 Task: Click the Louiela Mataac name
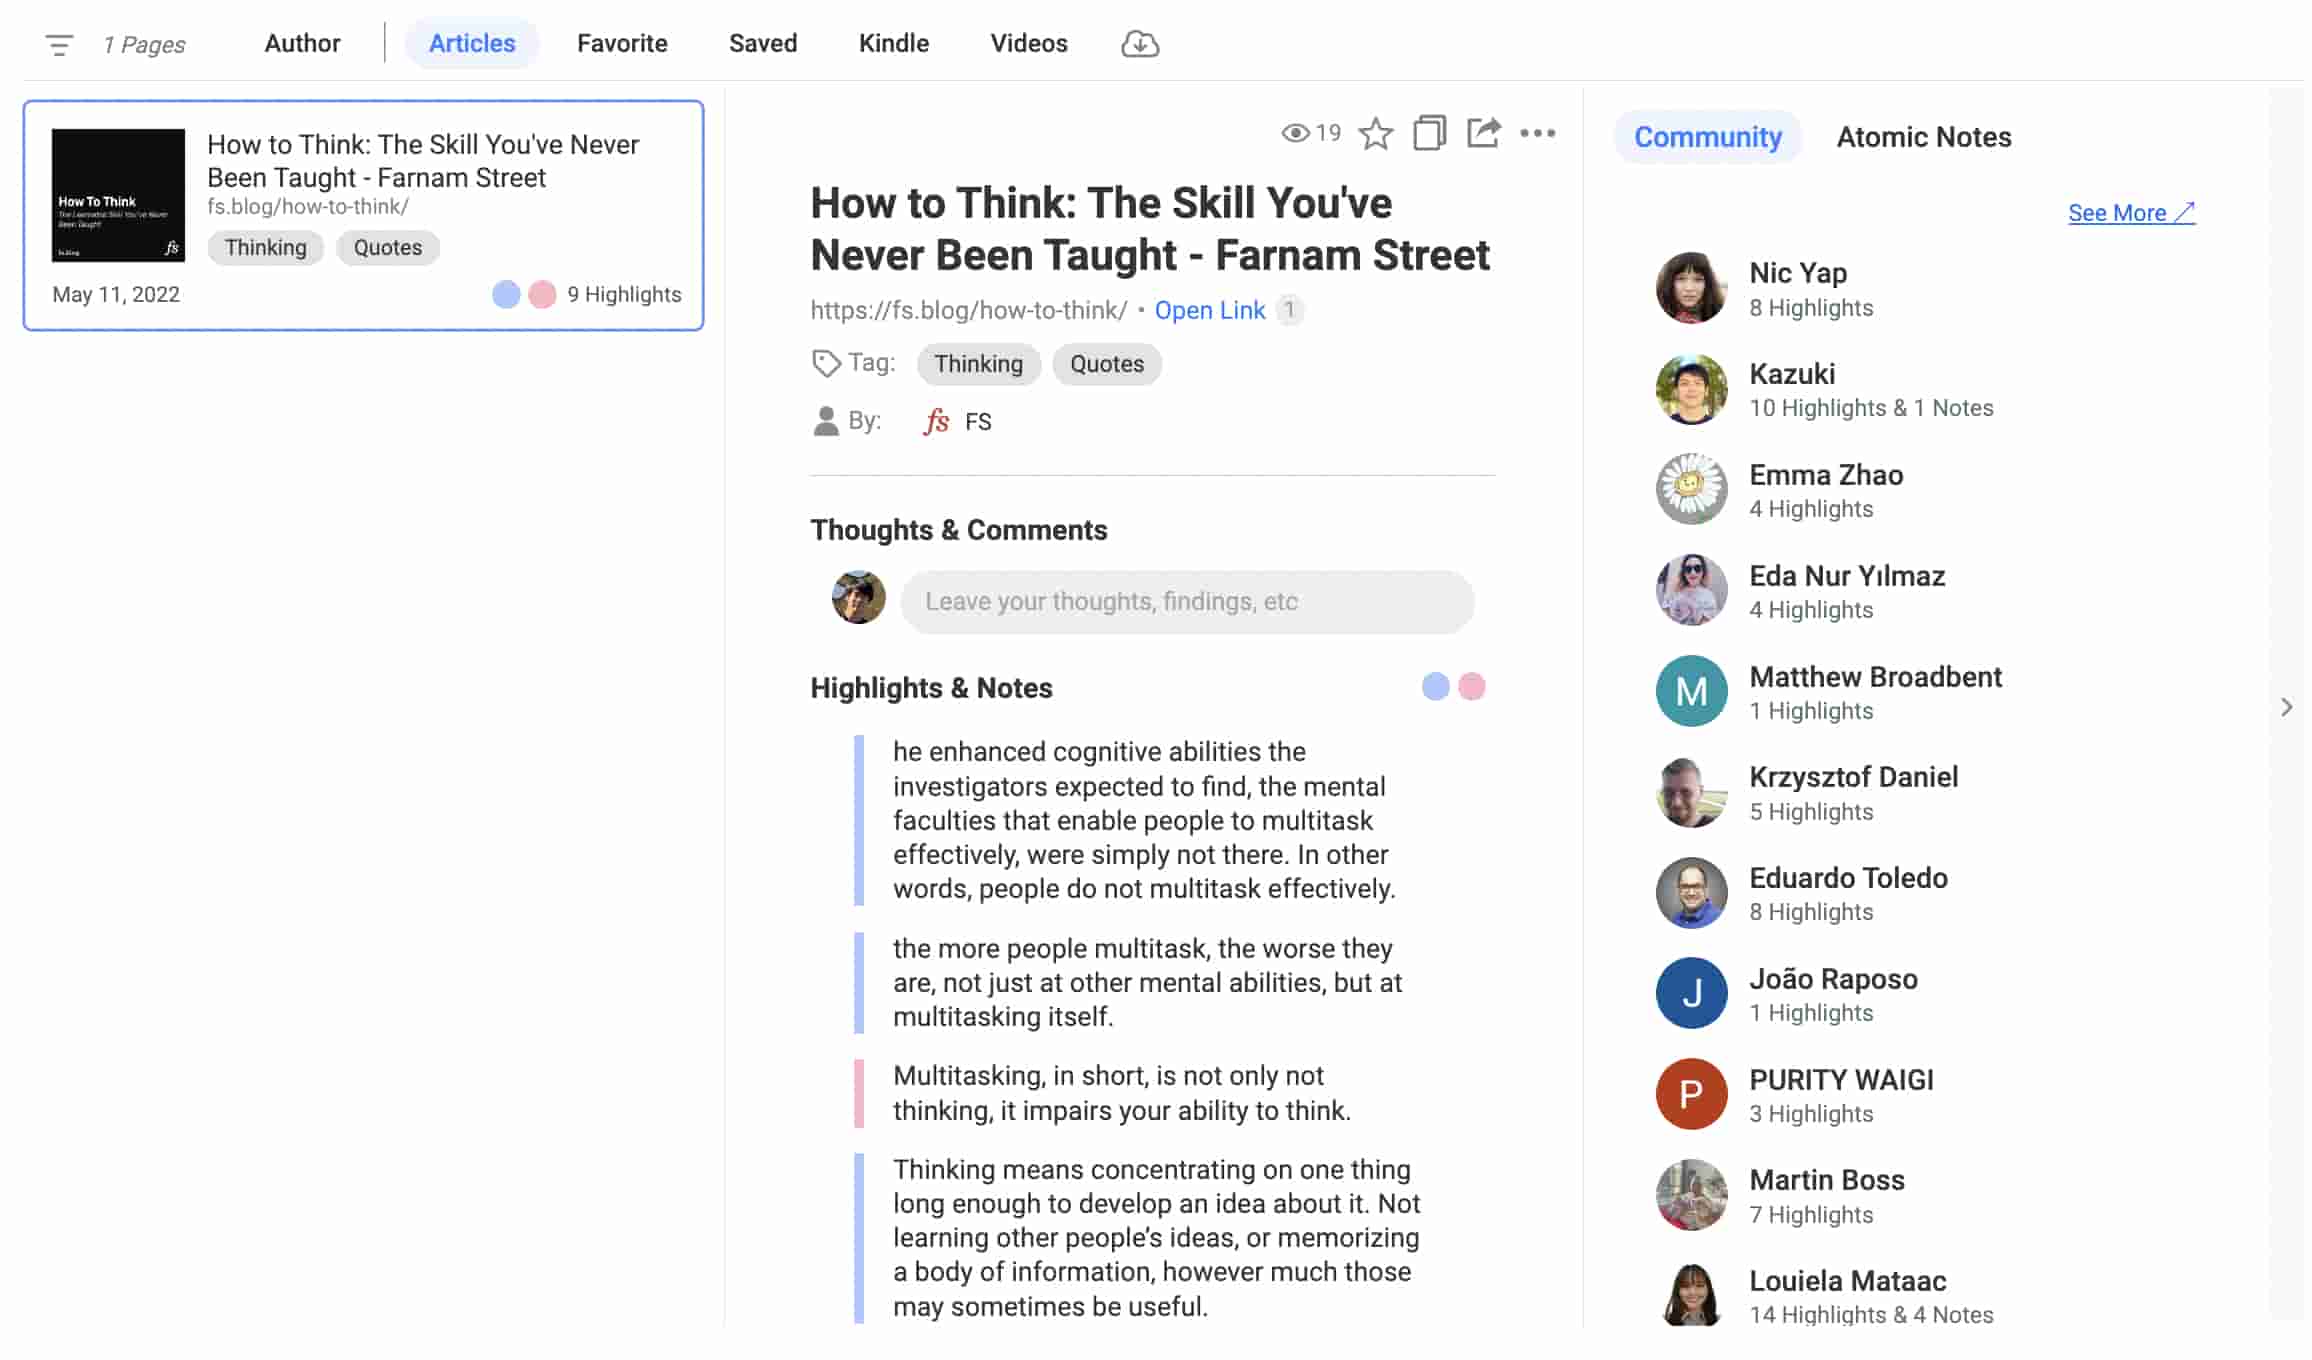[x=1848, y=1281]
